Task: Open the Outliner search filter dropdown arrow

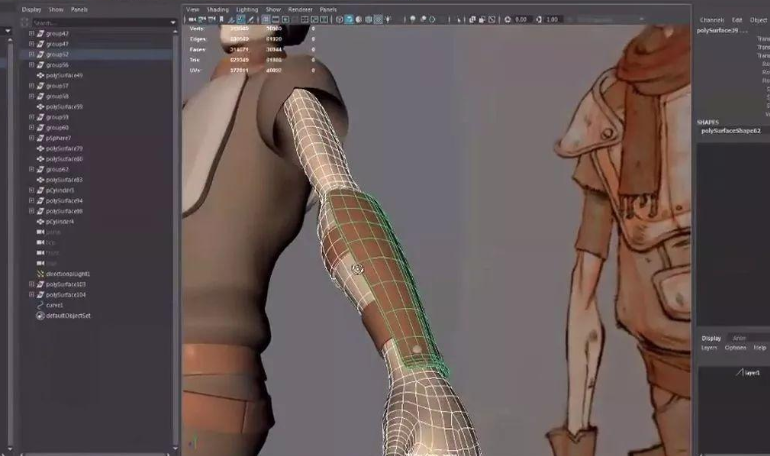Action: (173, 23)
